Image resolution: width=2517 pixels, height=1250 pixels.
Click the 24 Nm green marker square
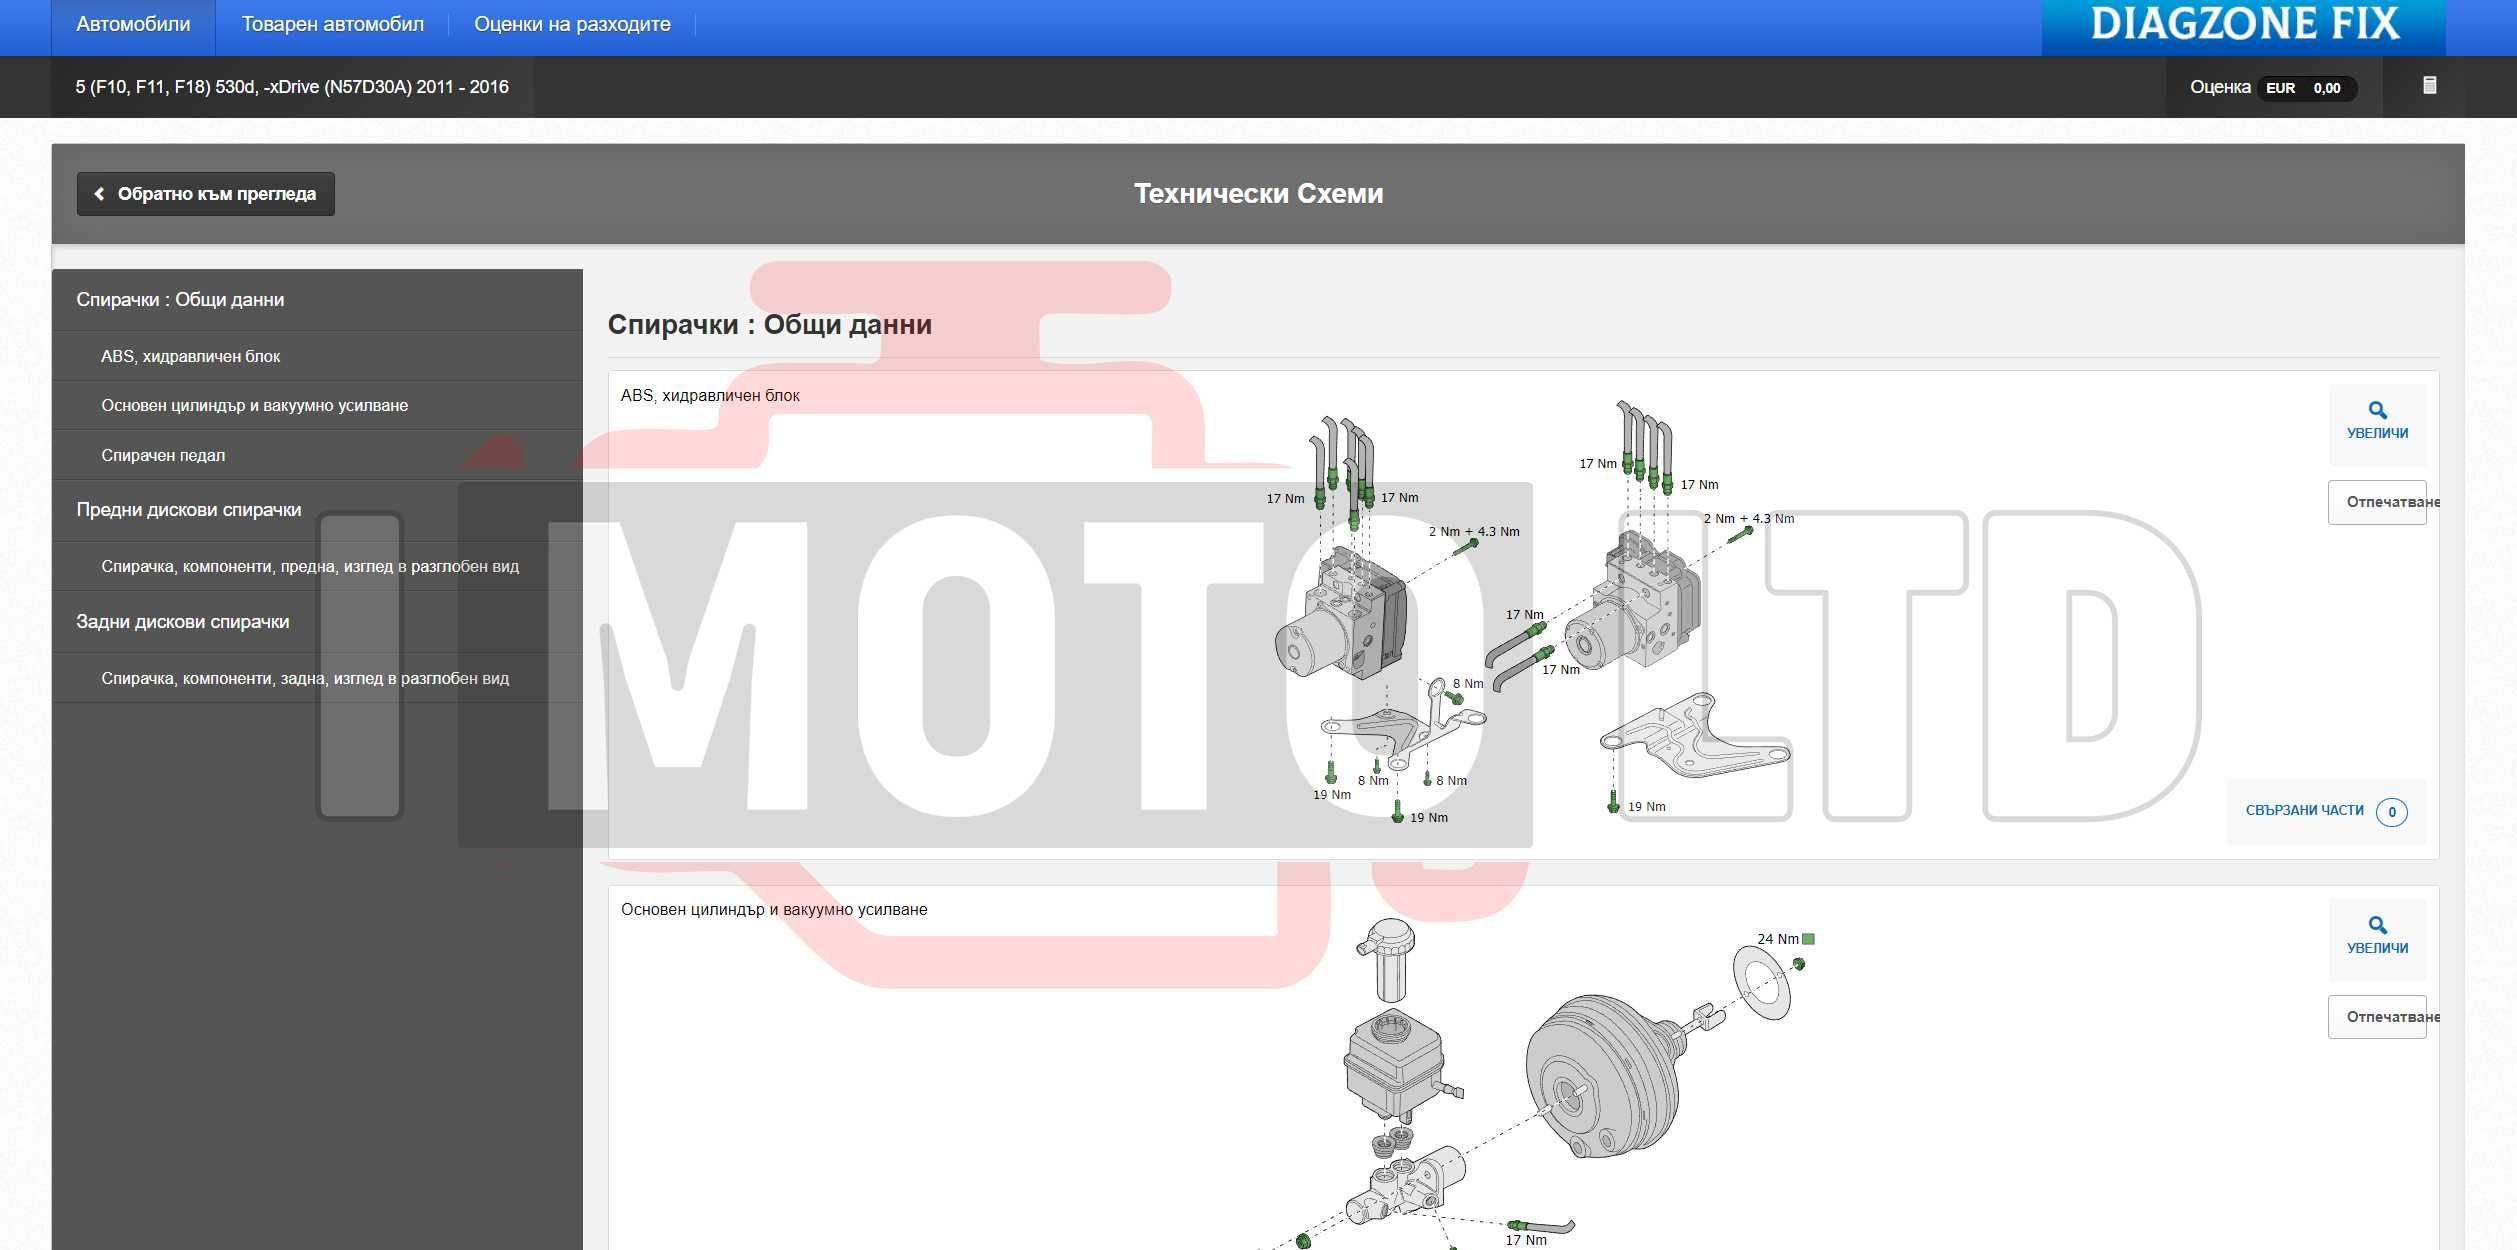tap(1808, 939)
